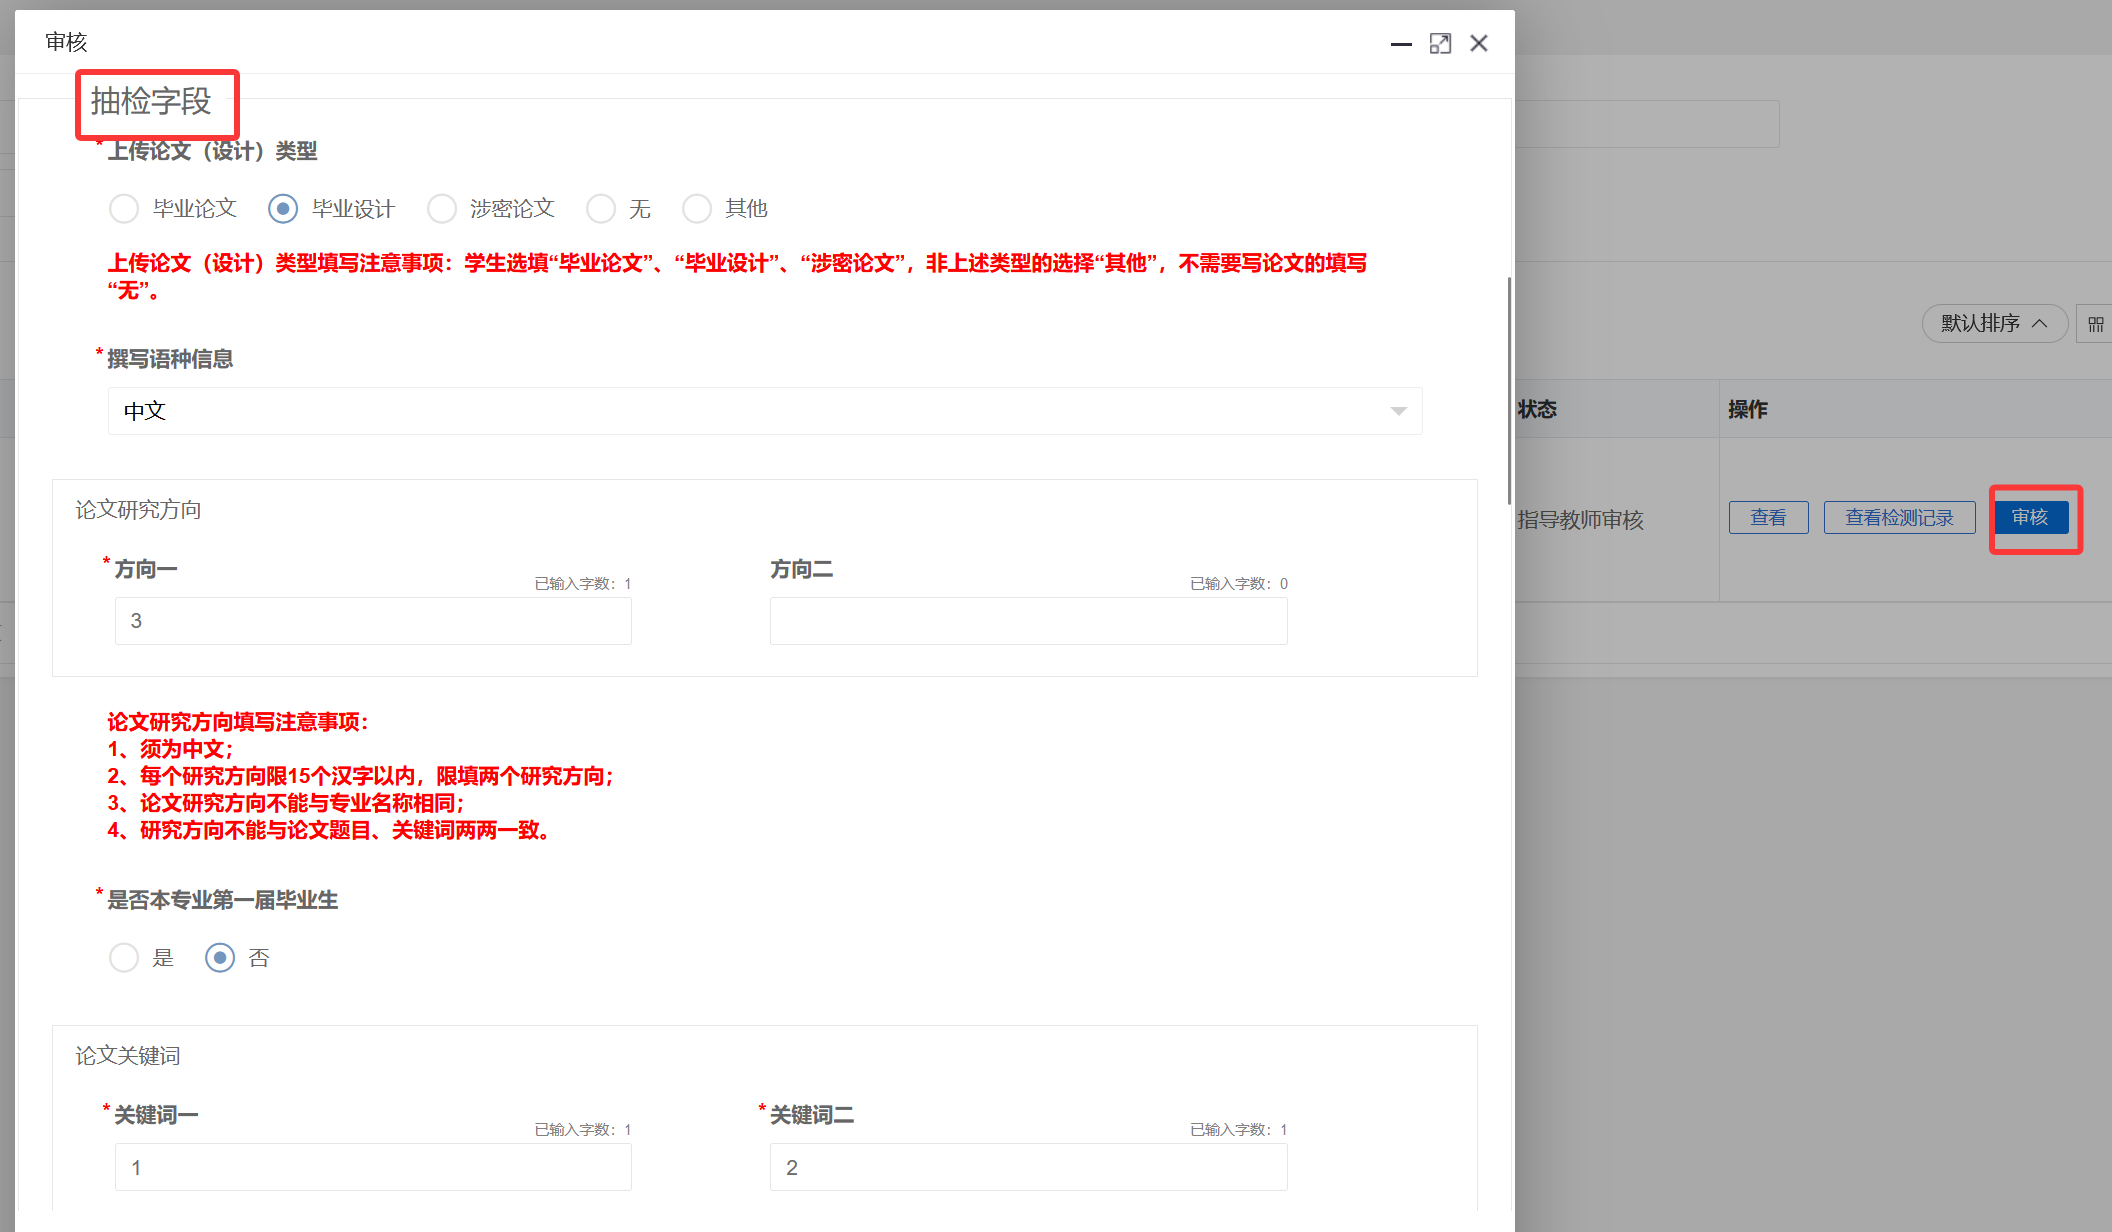Choose 其他 thesis type option
This screenshot has width=2112, height=1232.
pos(697,209)
